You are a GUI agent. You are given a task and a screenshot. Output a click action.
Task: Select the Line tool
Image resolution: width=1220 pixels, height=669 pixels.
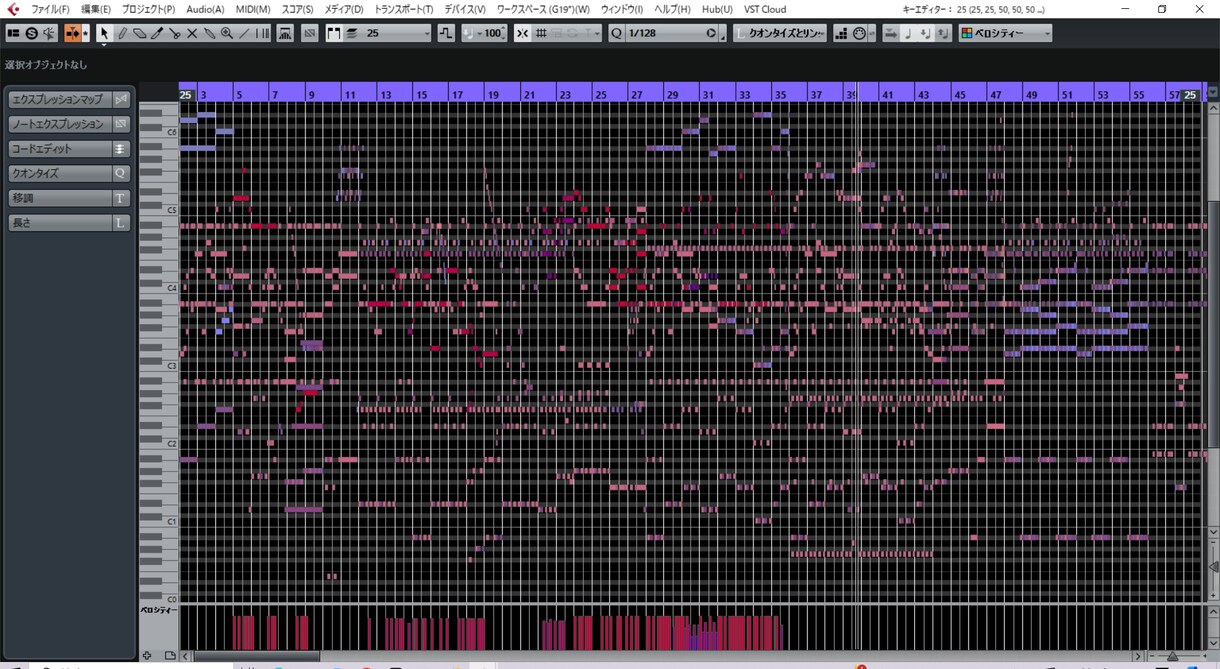pos(244,33)
